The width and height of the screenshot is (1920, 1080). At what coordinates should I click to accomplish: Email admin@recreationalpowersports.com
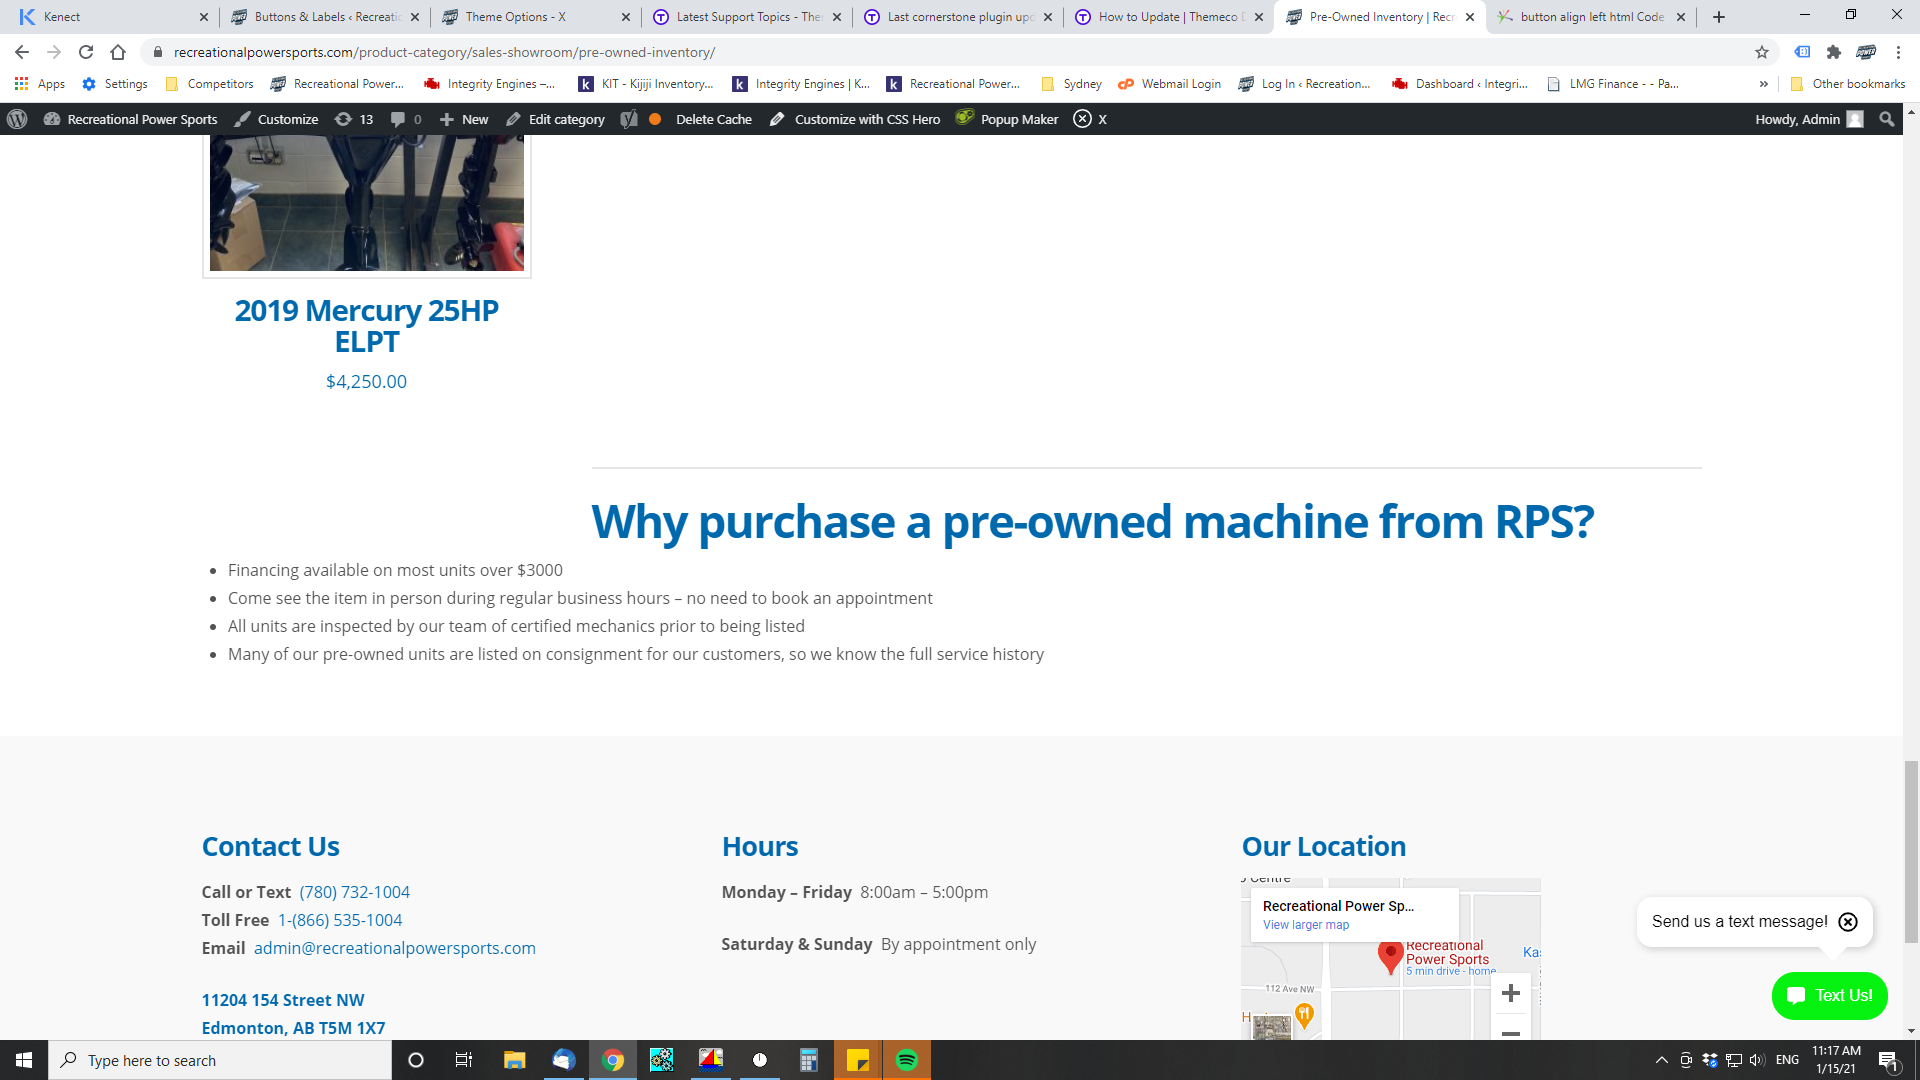(395, 948)
